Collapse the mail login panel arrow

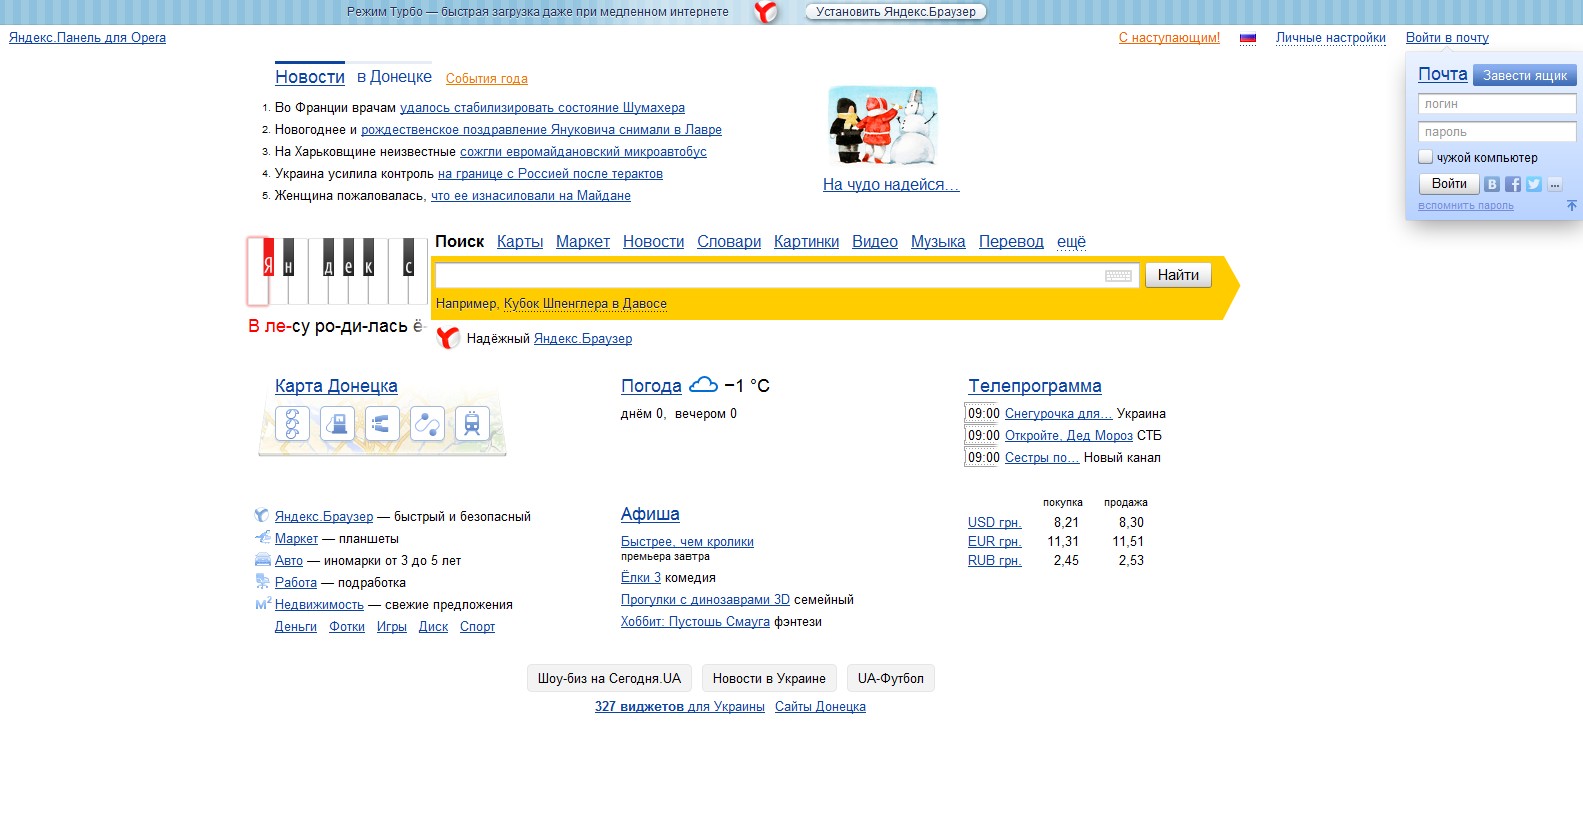point(1572,205)
